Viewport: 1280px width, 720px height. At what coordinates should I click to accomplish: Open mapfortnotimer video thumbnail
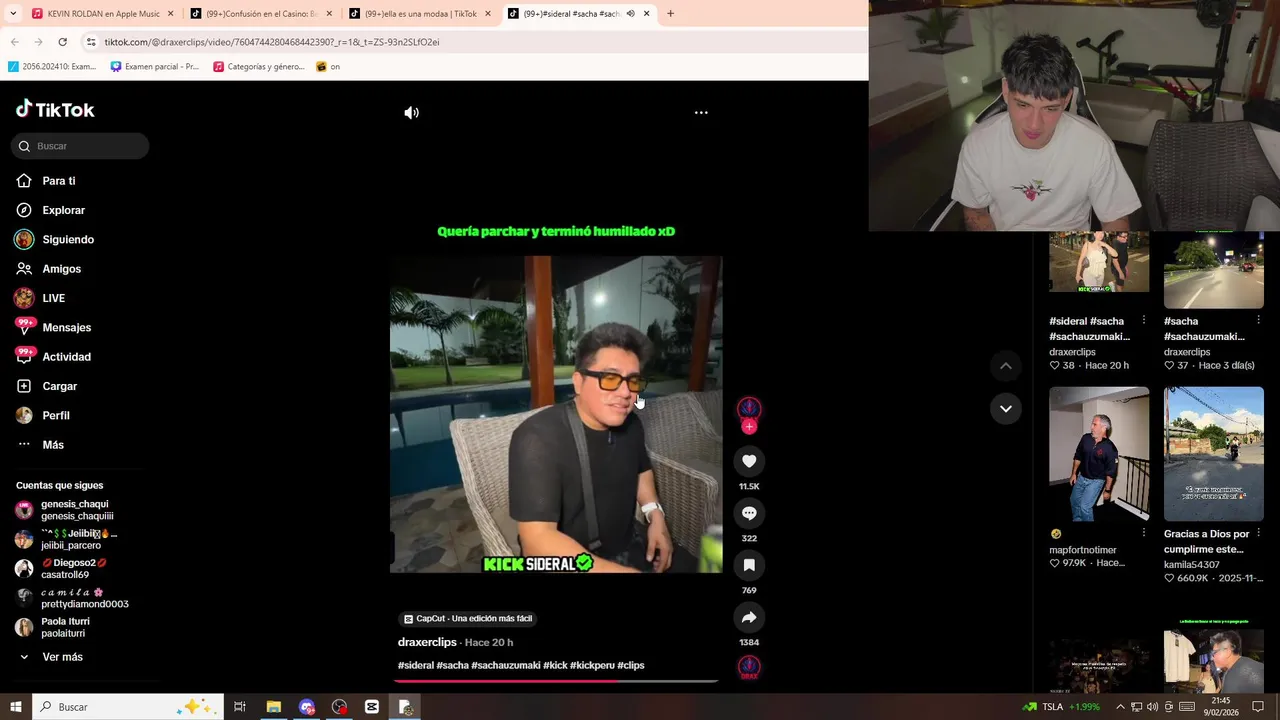(1099, 454)
